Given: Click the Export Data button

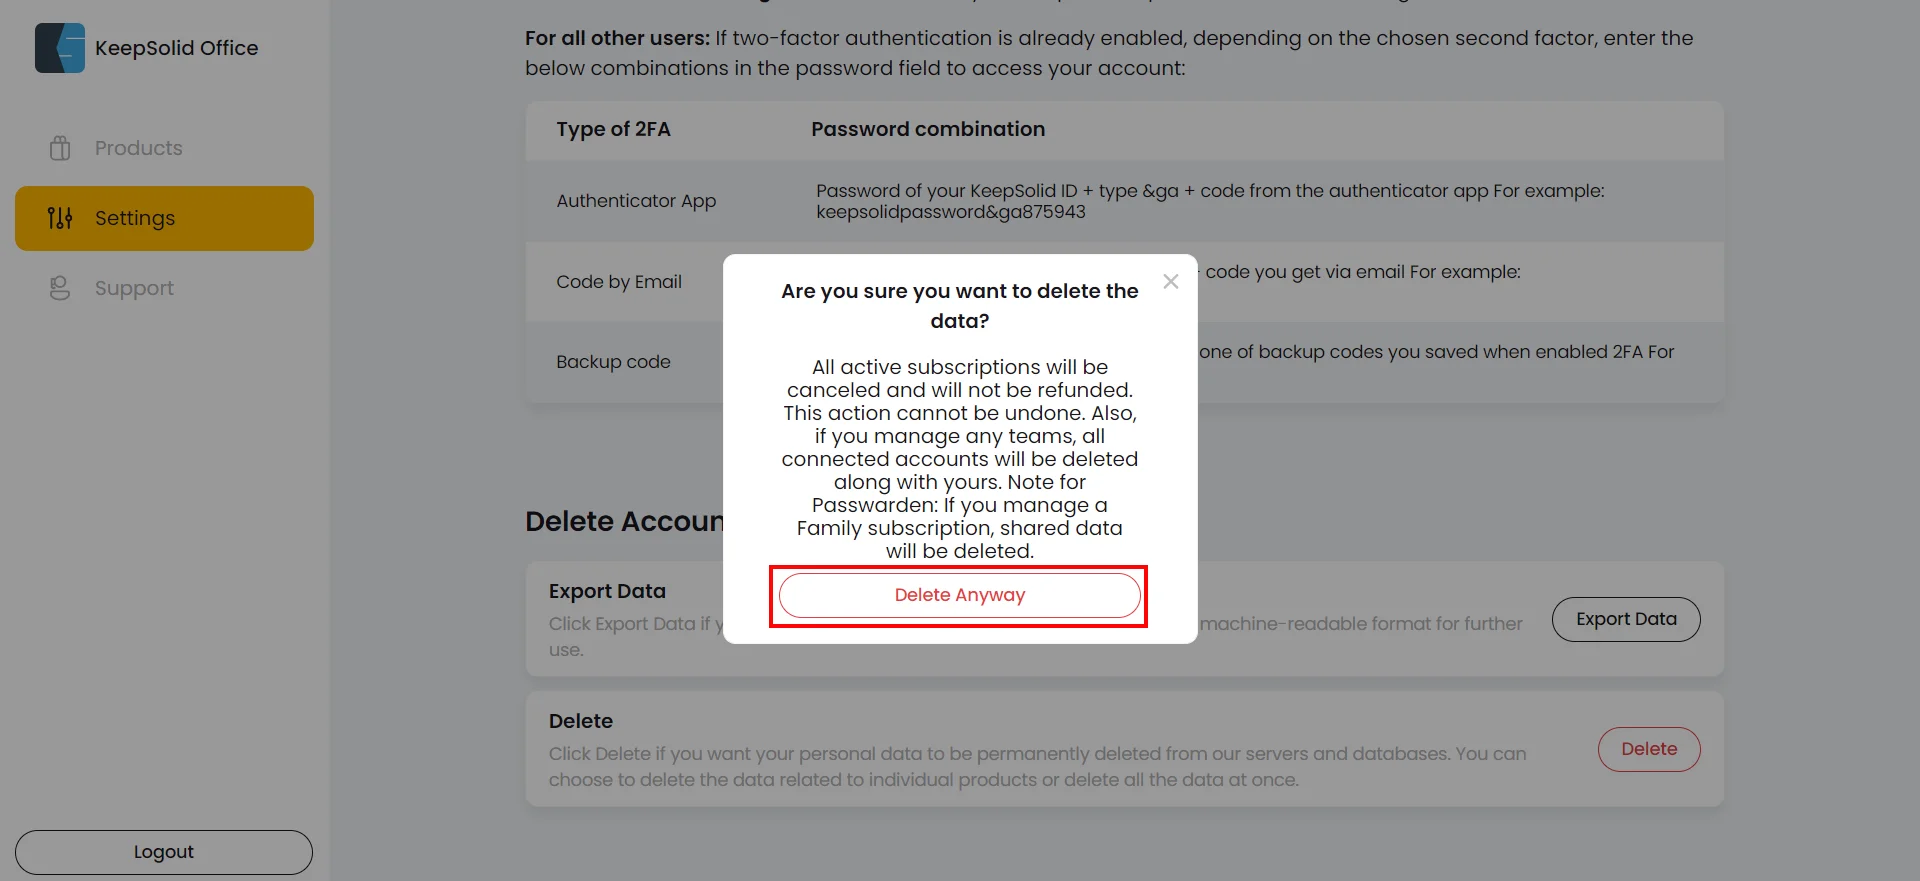Looking at the screenshot, I should [x=1625, y=619].
